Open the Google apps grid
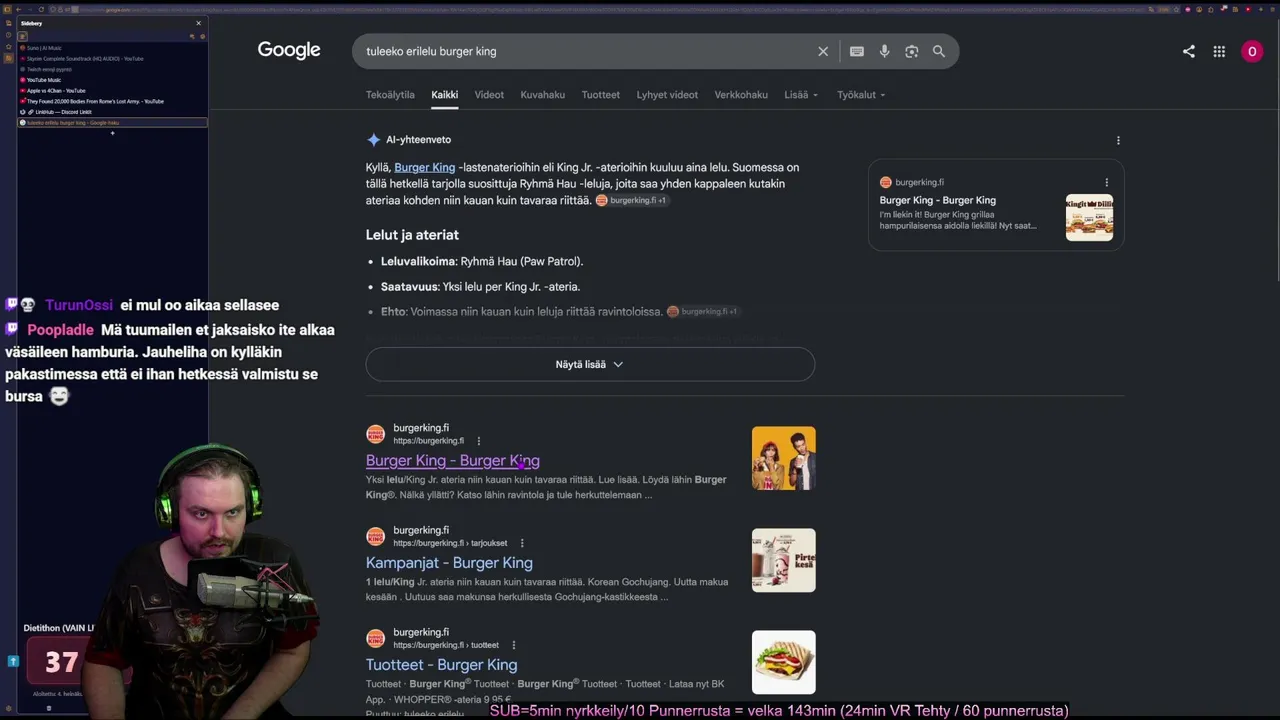The height and width of the screenshot is (720, 1280). (x=1220, y=51)
